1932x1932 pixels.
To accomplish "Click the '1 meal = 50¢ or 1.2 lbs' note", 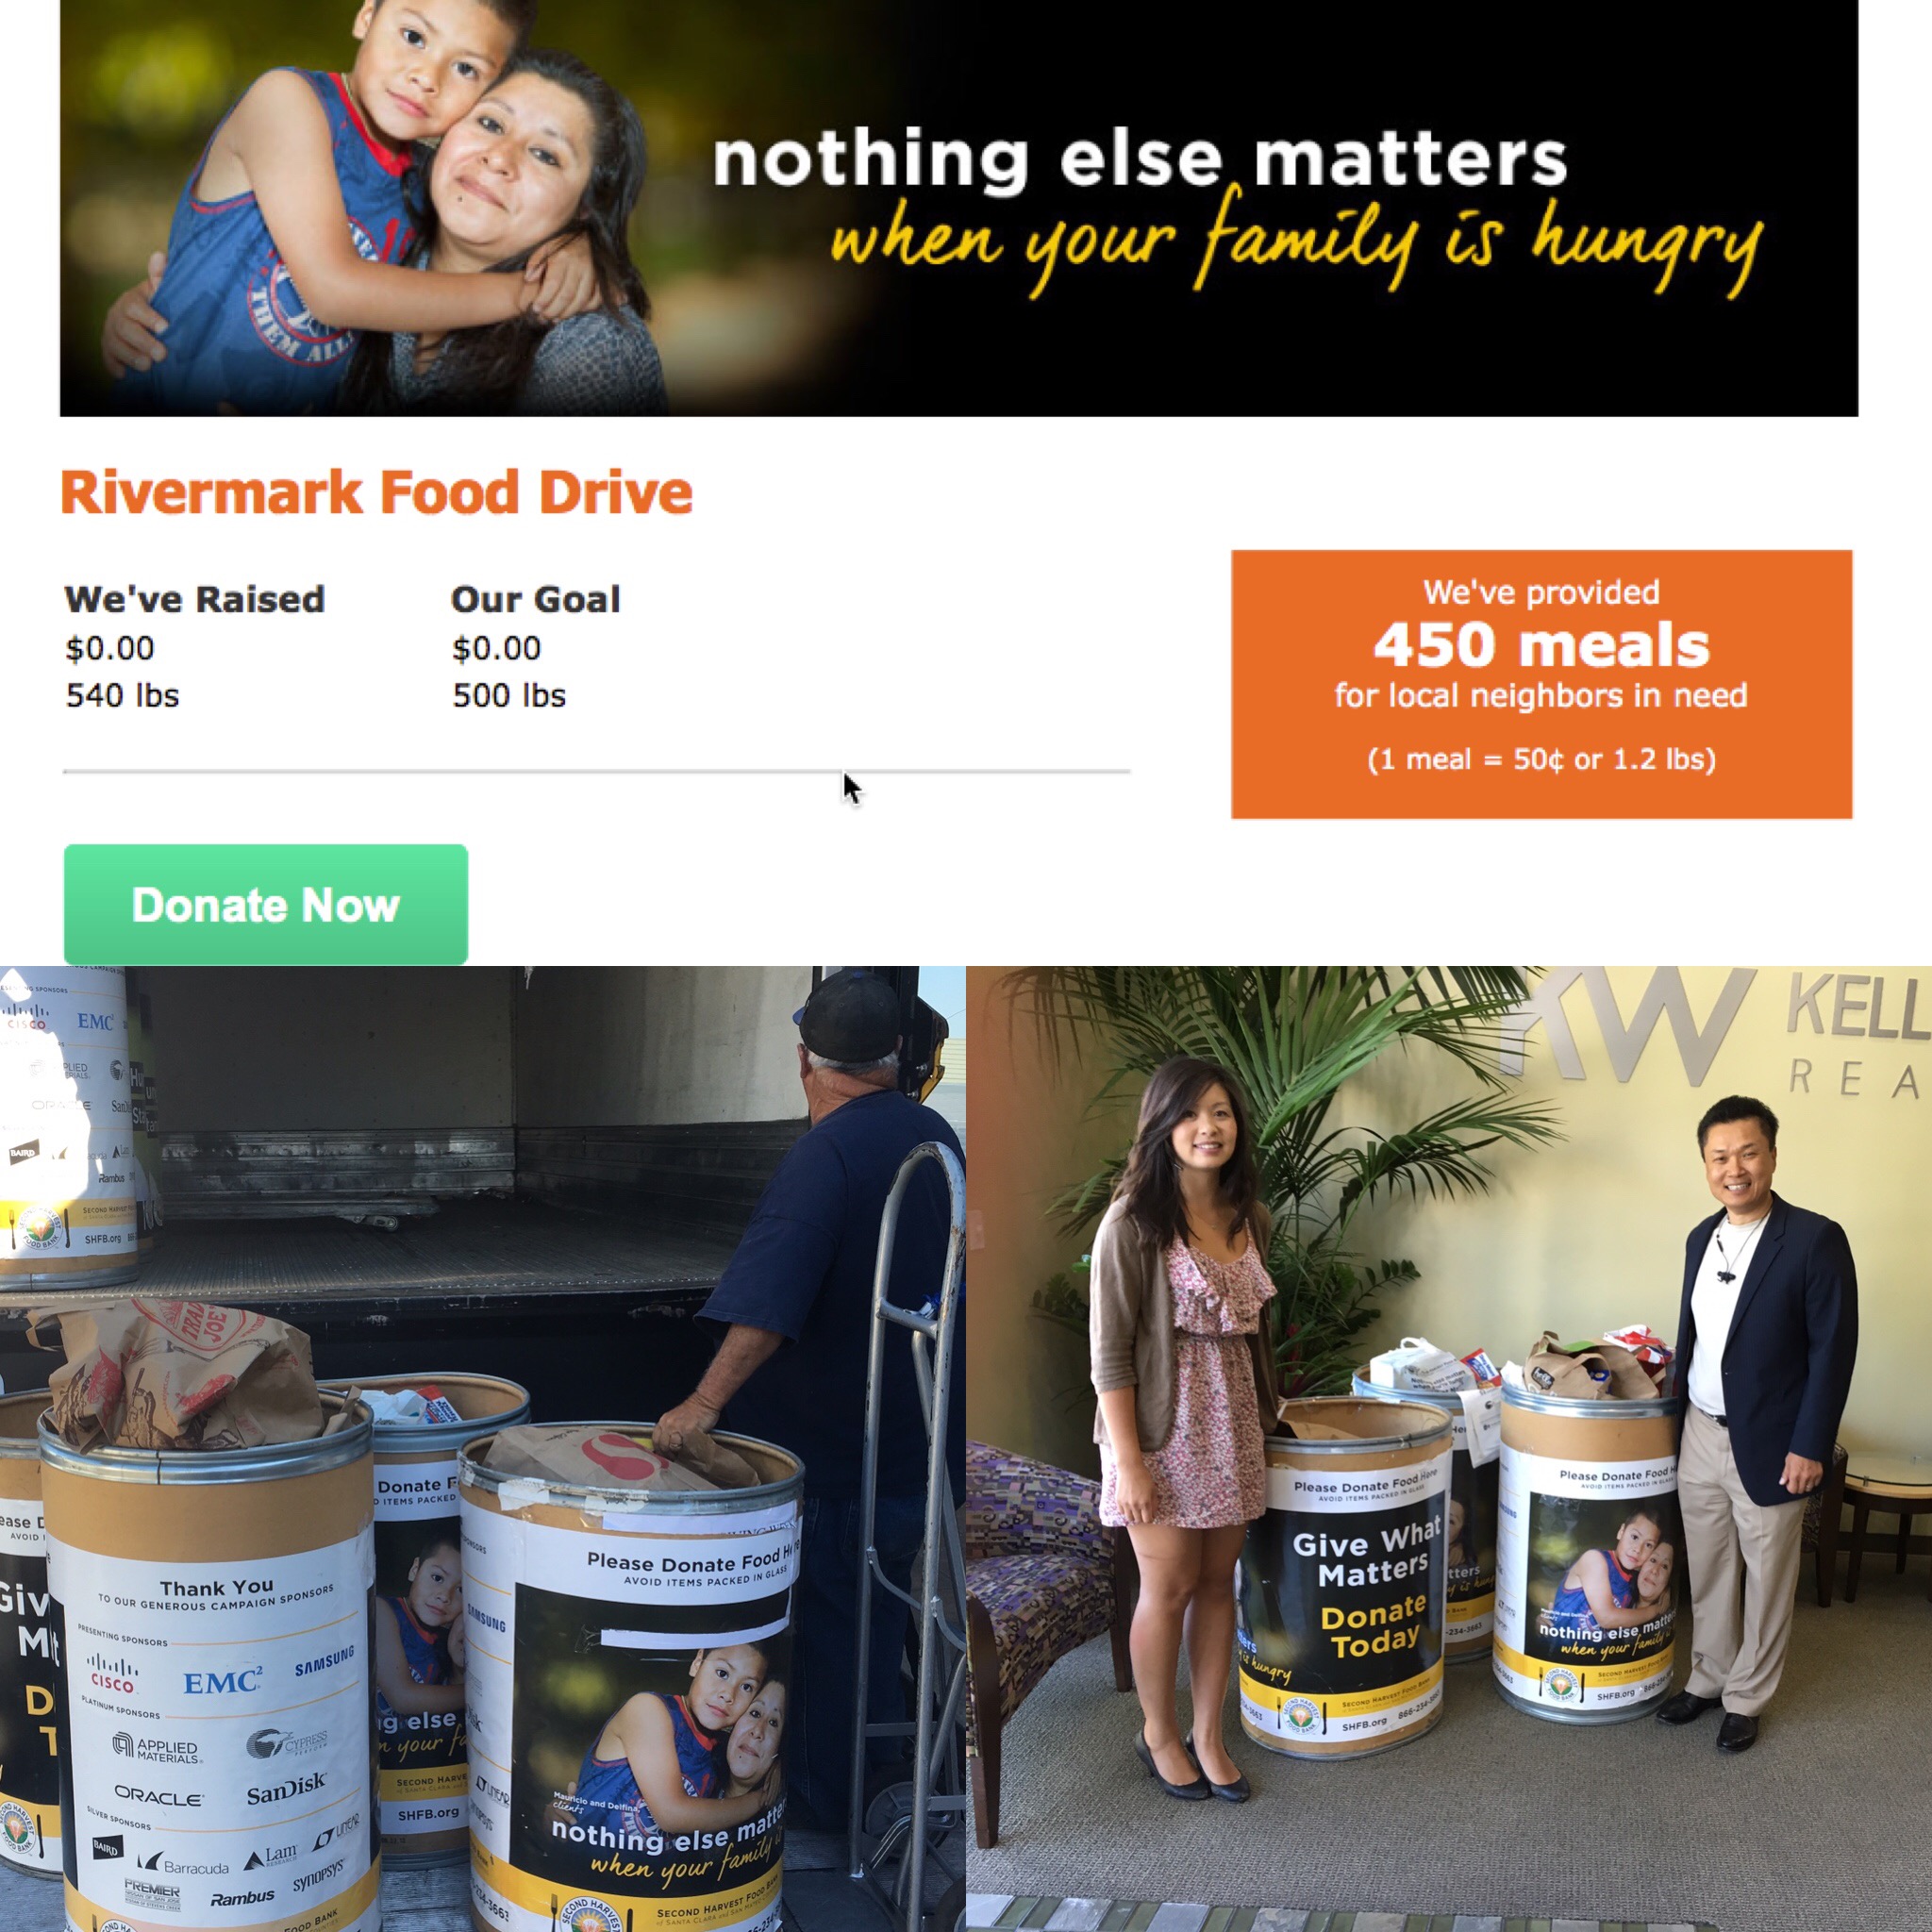I will (1541, 759).
